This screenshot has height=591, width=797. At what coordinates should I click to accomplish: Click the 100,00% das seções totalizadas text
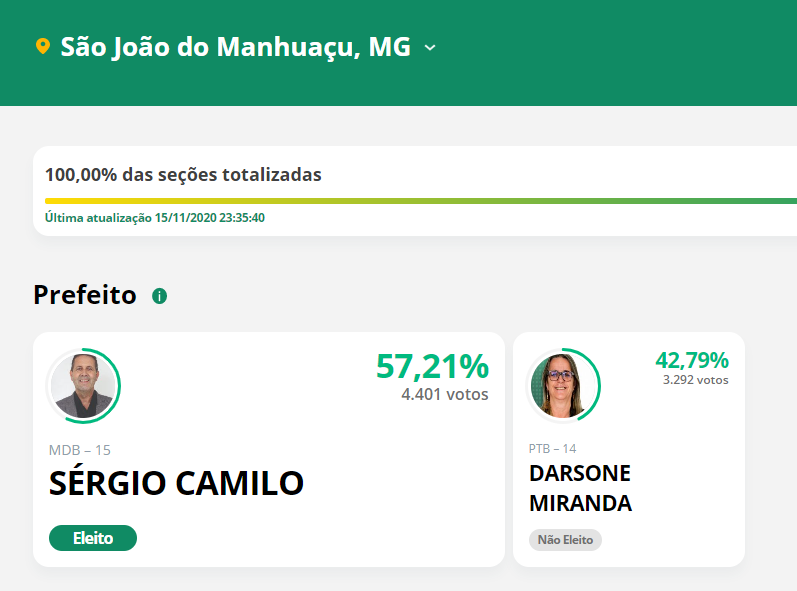click(183, 174)
